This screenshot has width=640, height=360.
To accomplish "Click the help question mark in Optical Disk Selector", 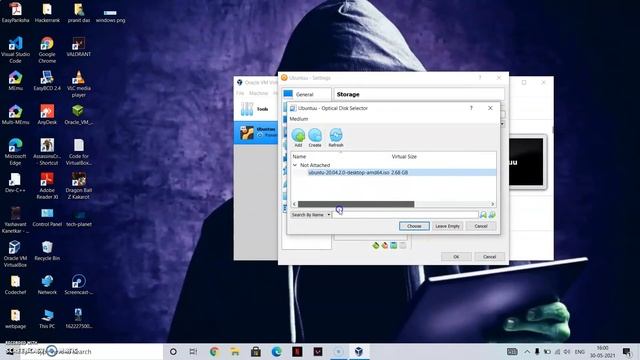I will 471,108.
